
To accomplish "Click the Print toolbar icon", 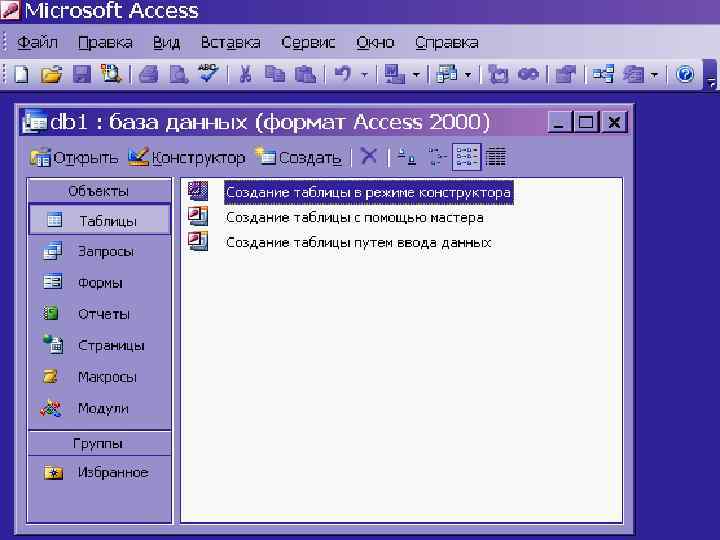I will pos(148,74).
